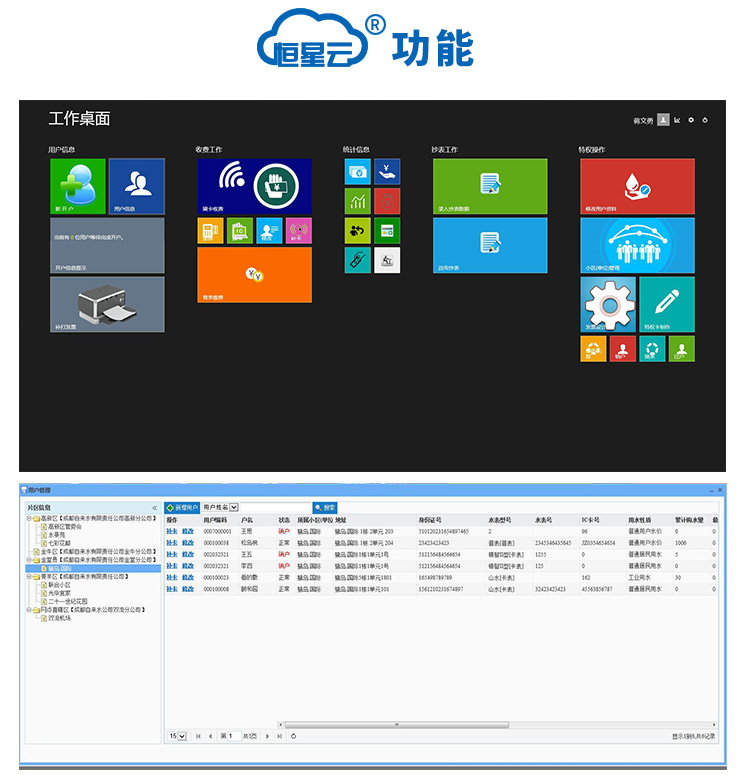Collapse the 高新区 tree node
Image resolution: width=750 pixels, height=775 pixels.
click(x=29, y=518)
